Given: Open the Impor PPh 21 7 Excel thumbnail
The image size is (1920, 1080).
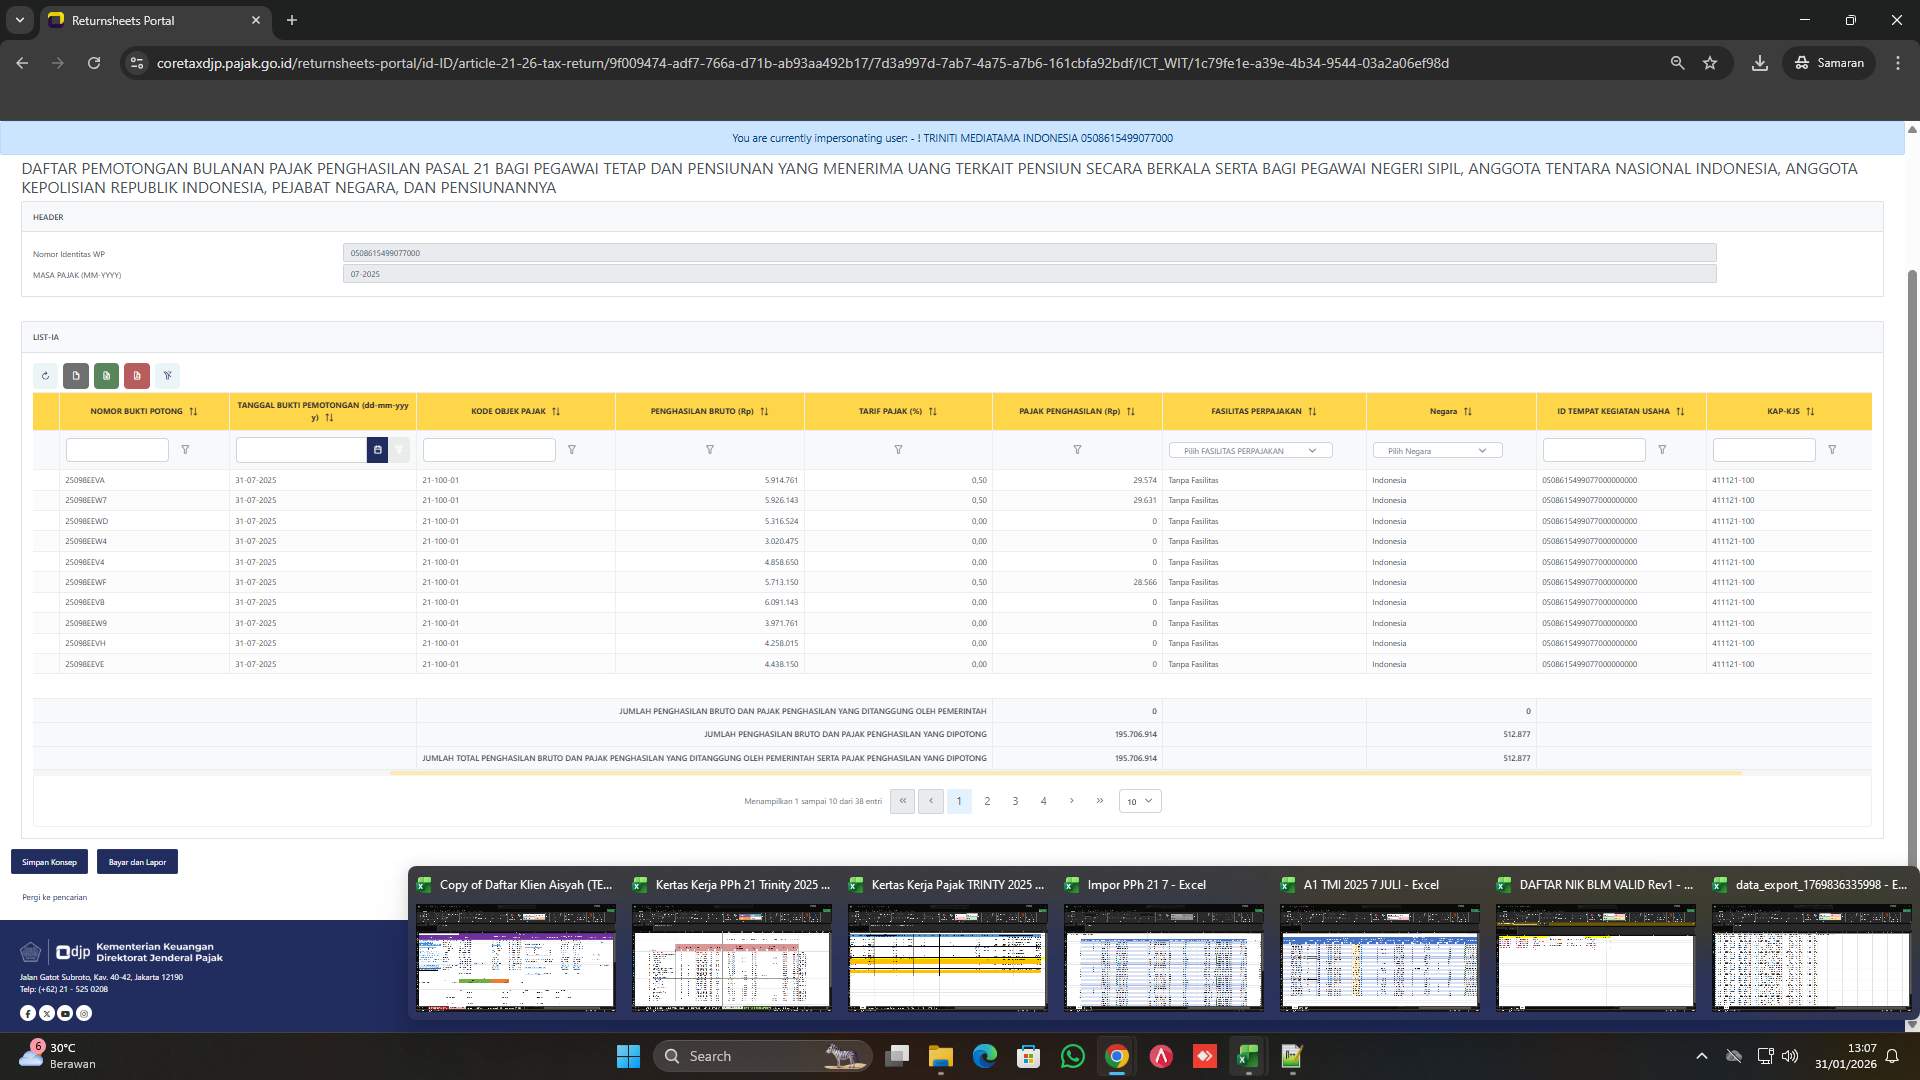Looking at the screenshot, I should tap(1163, 957).
